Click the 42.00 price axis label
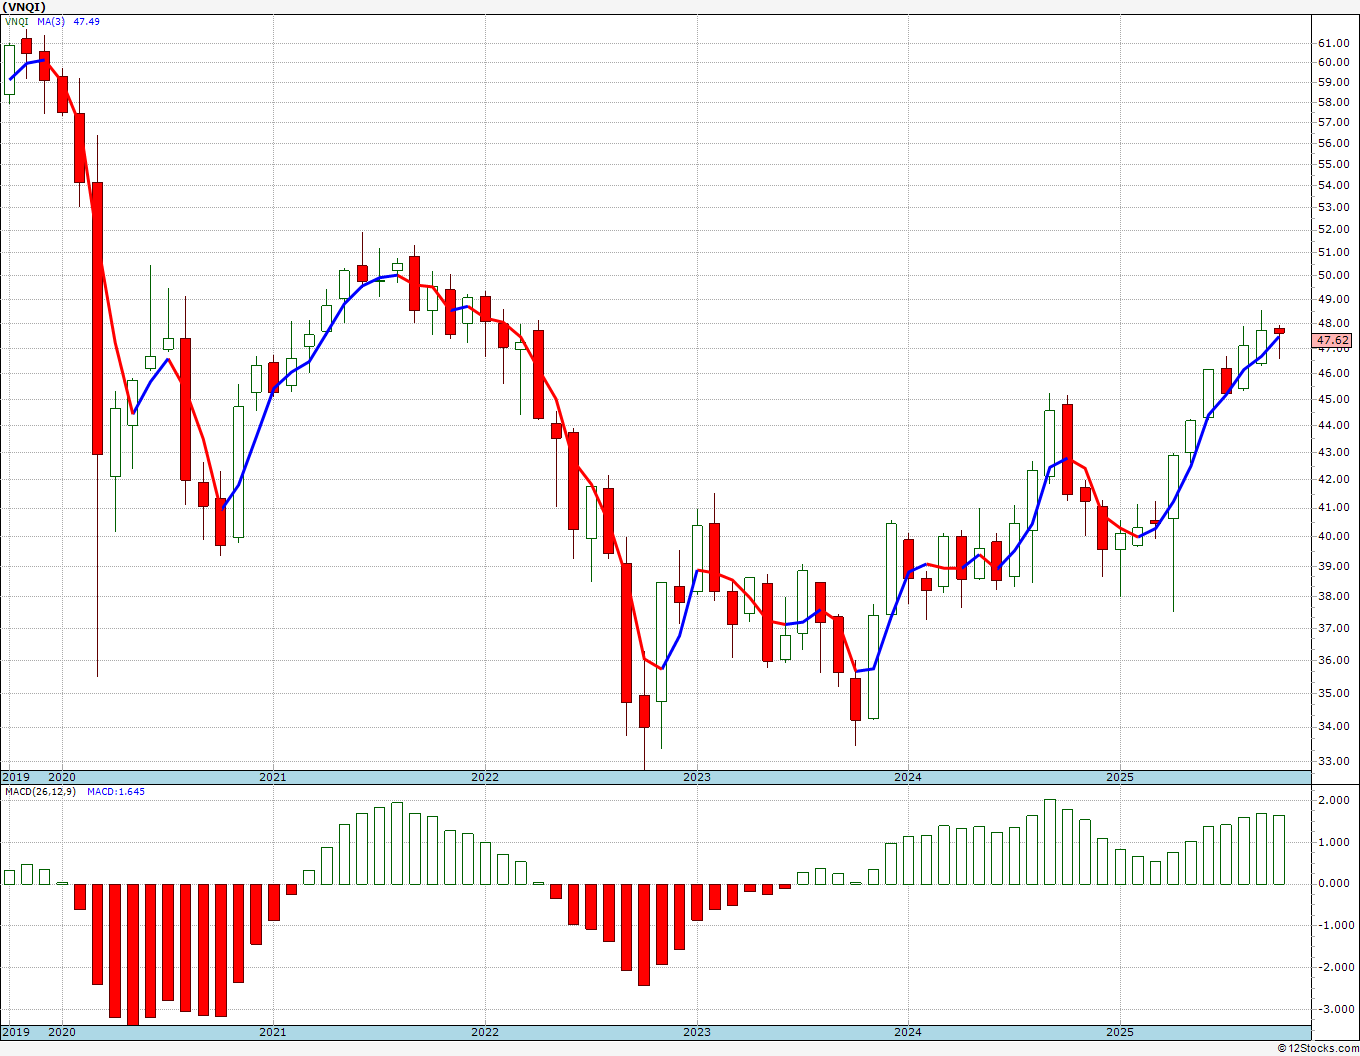The width and height of the screenshot is (1360, 1056). (x=1334, y=479)
